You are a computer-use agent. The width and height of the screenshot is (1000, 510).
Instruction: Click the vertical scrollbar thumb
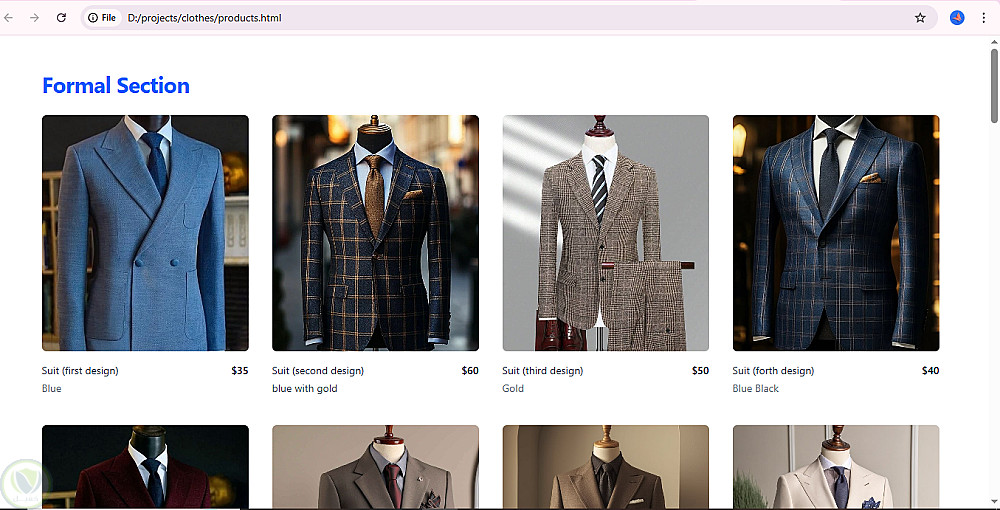[994, 85]
